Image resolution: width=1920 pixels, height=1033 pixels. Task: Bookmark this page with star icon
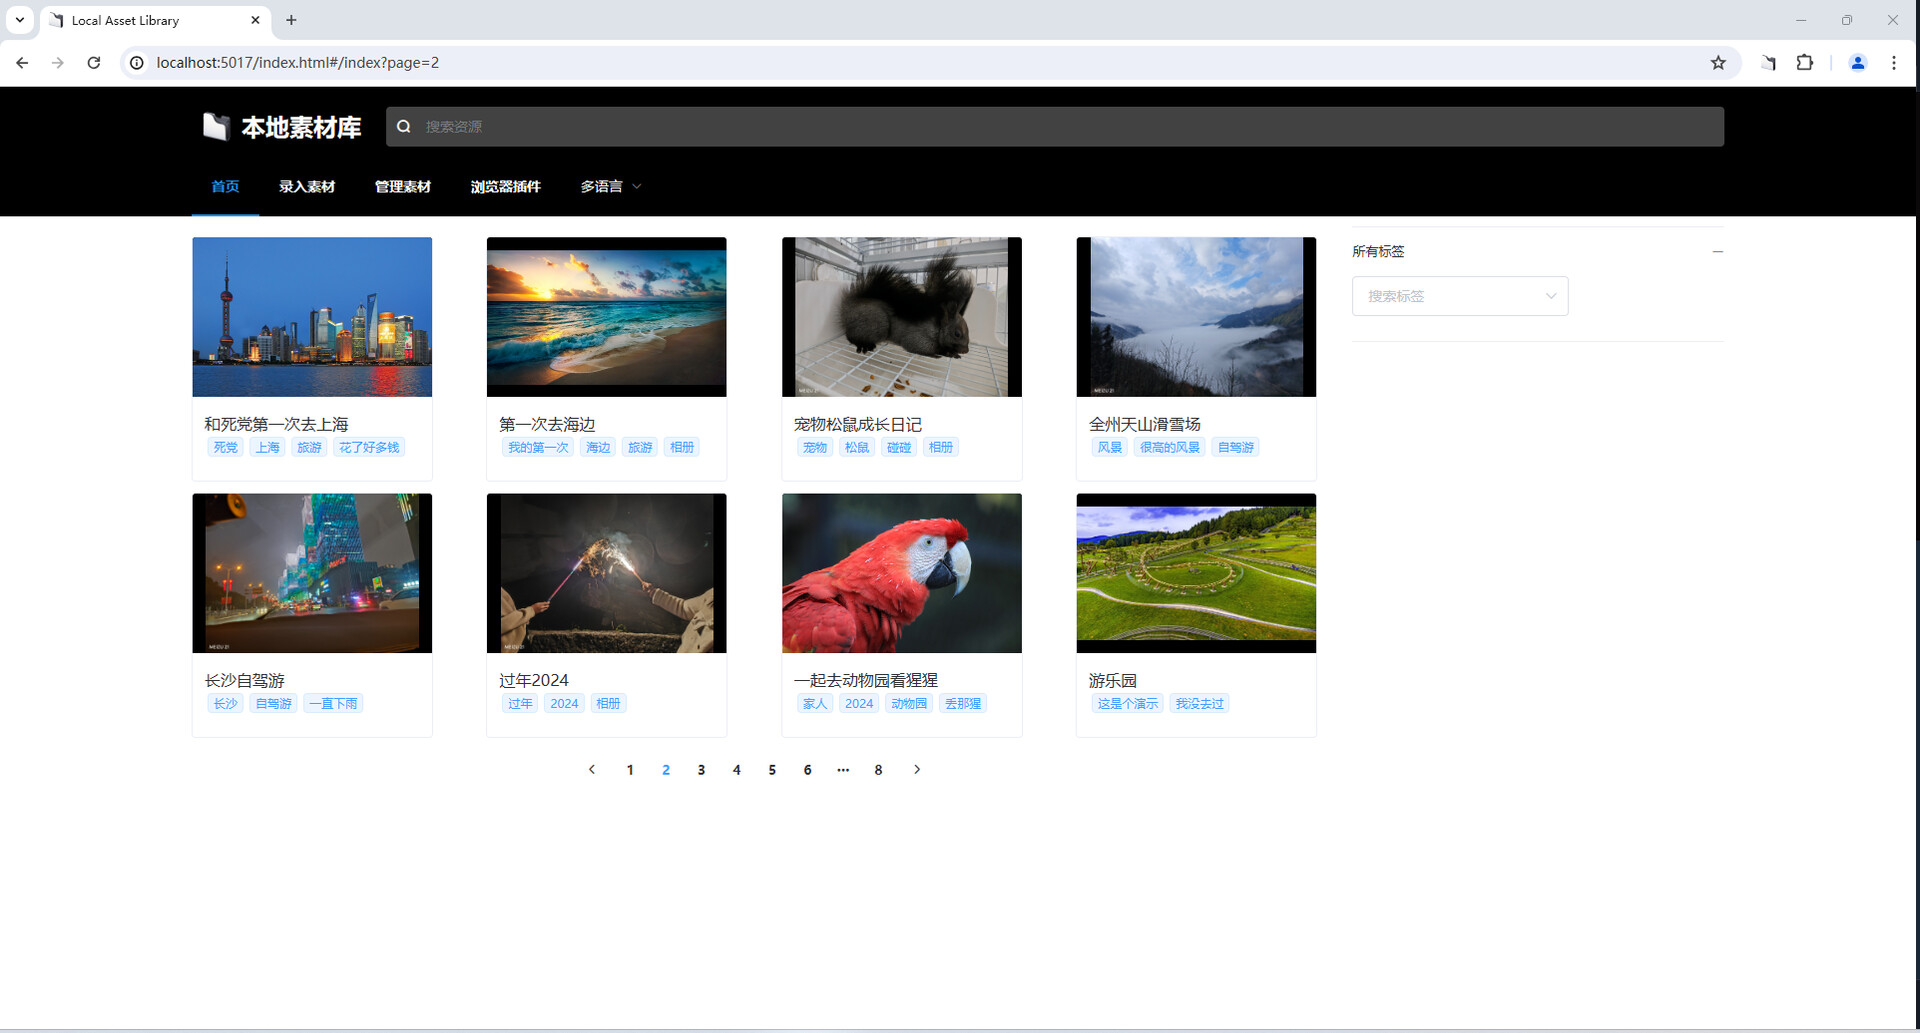[x=1718, y=63]
